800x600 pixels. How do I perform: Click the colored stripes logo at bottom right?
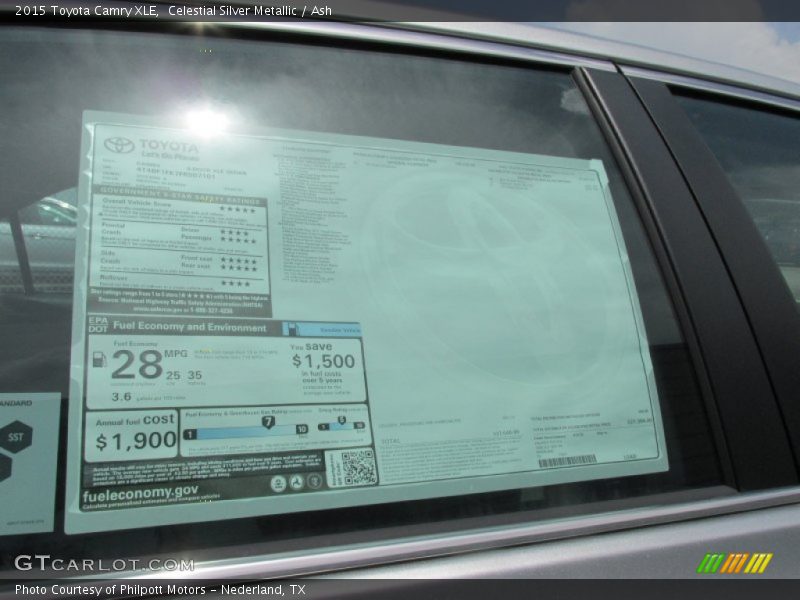735,563
